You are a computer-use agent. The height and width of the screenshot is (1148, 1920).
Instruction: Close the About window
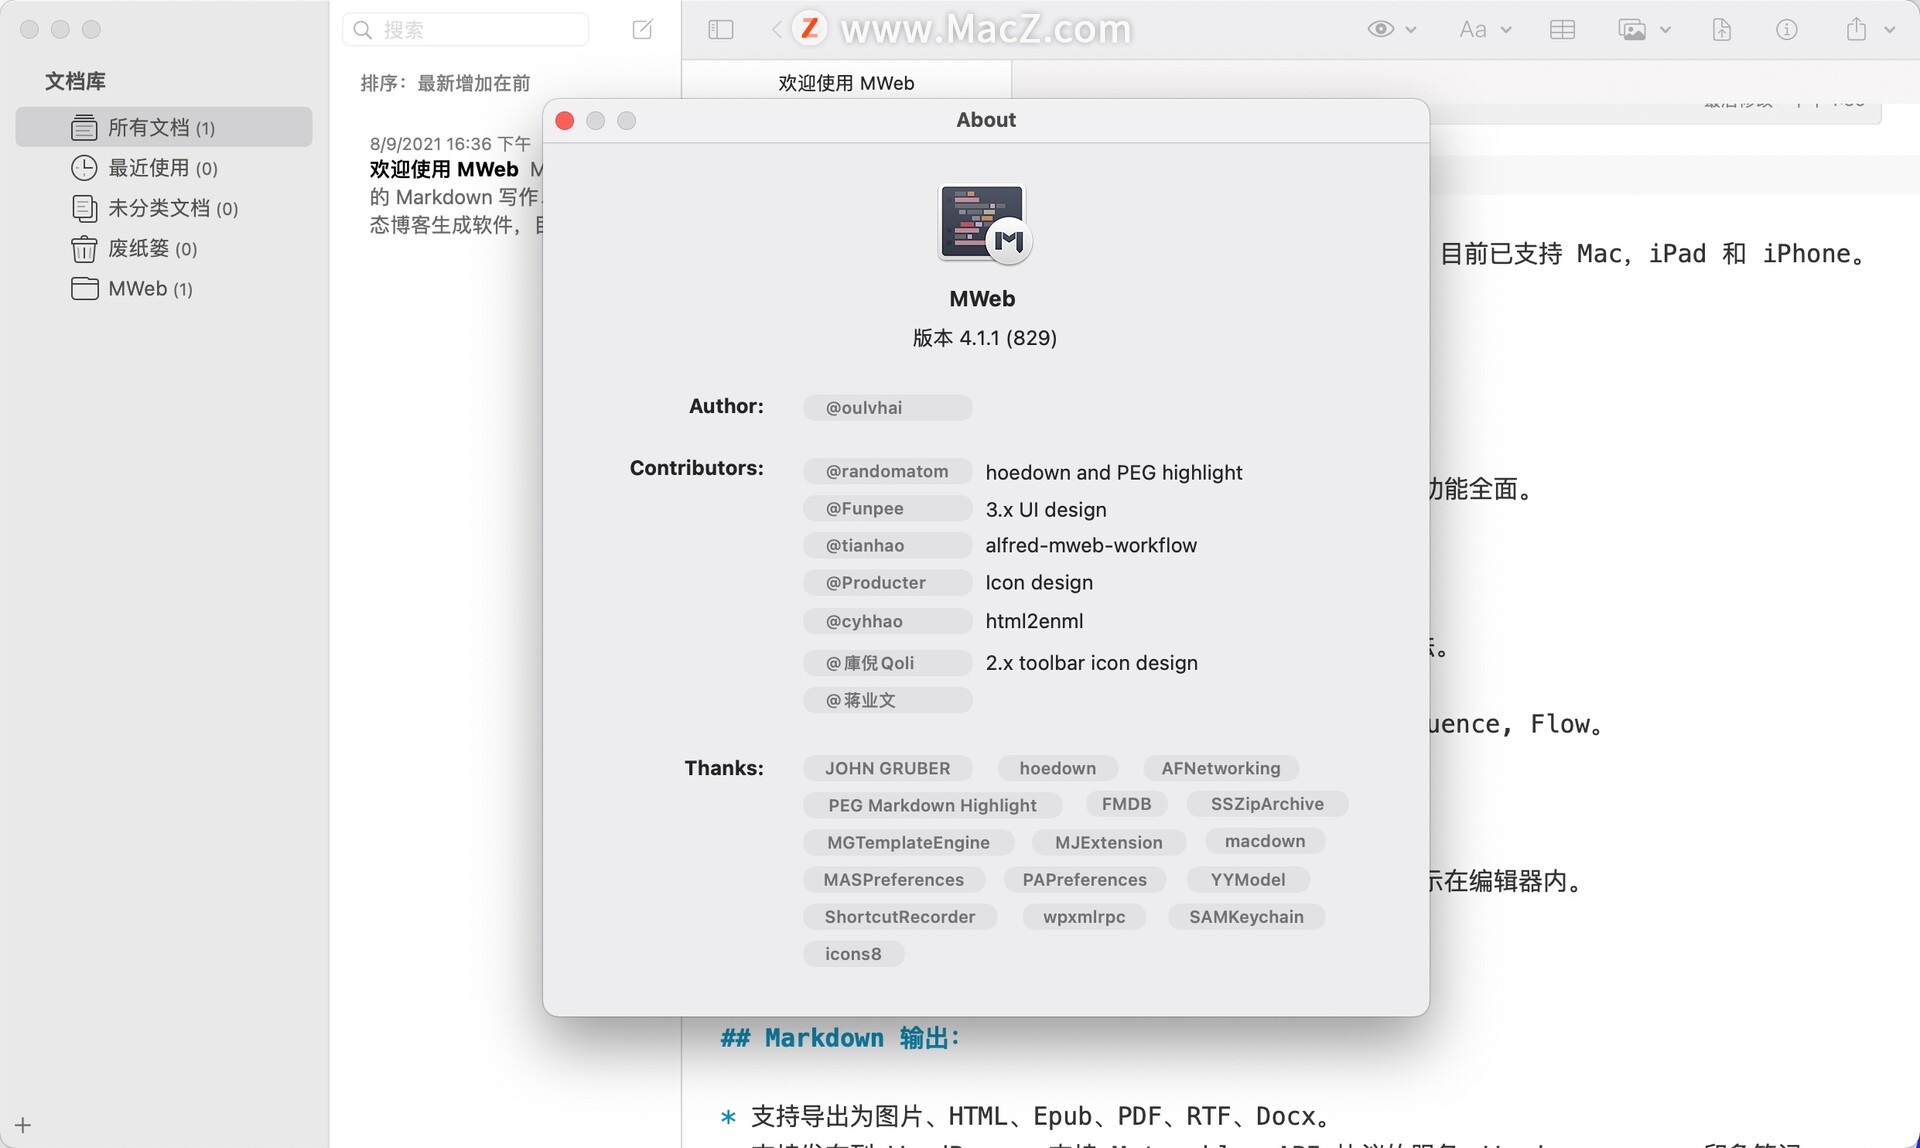point(565,121)
